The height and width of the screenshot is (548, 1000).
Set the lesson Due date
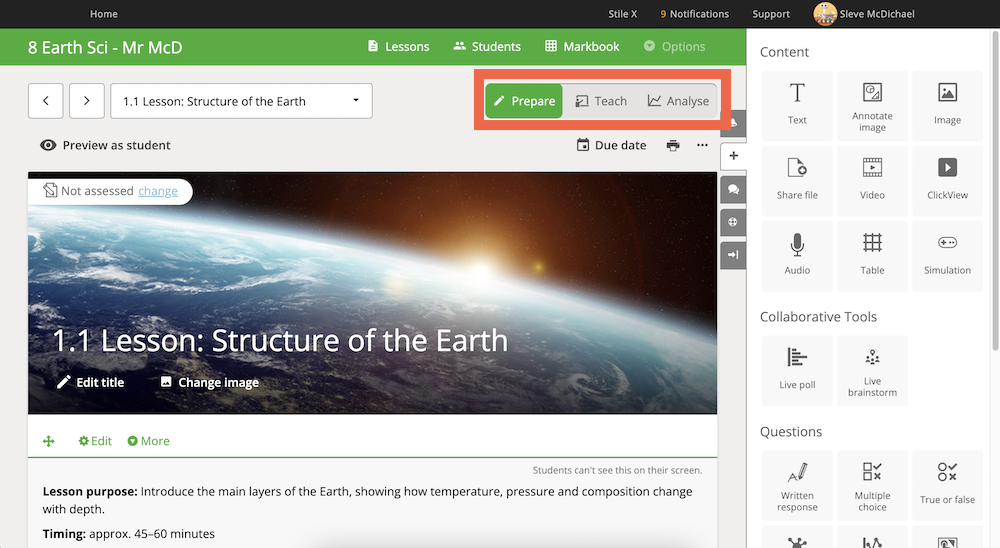611,145
